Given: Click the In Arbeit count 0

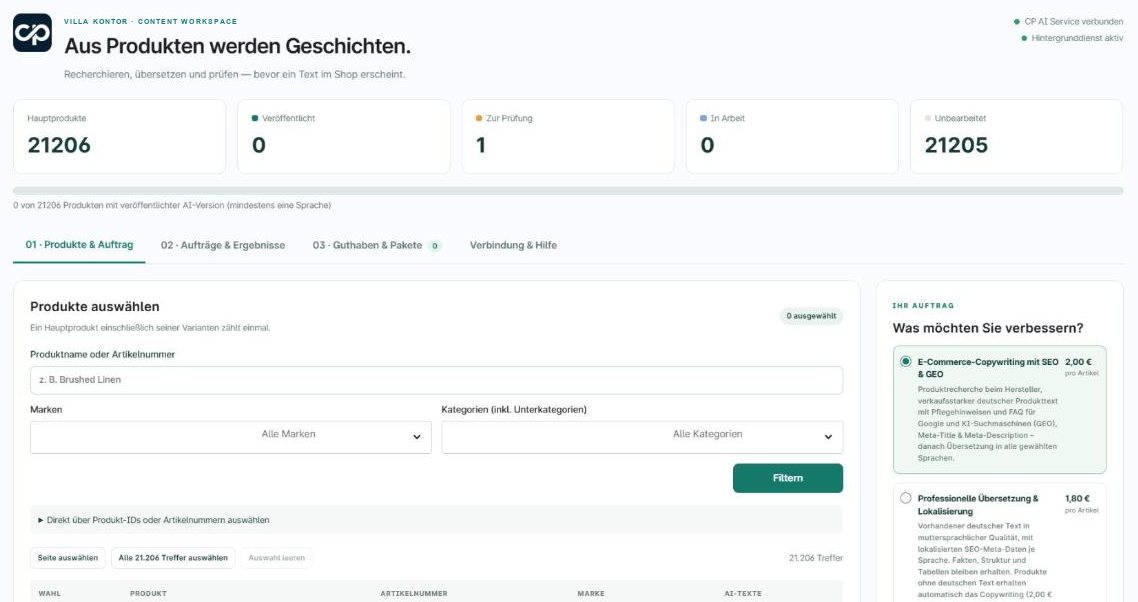Looking at the screenshot, I should tap(708, 145).
